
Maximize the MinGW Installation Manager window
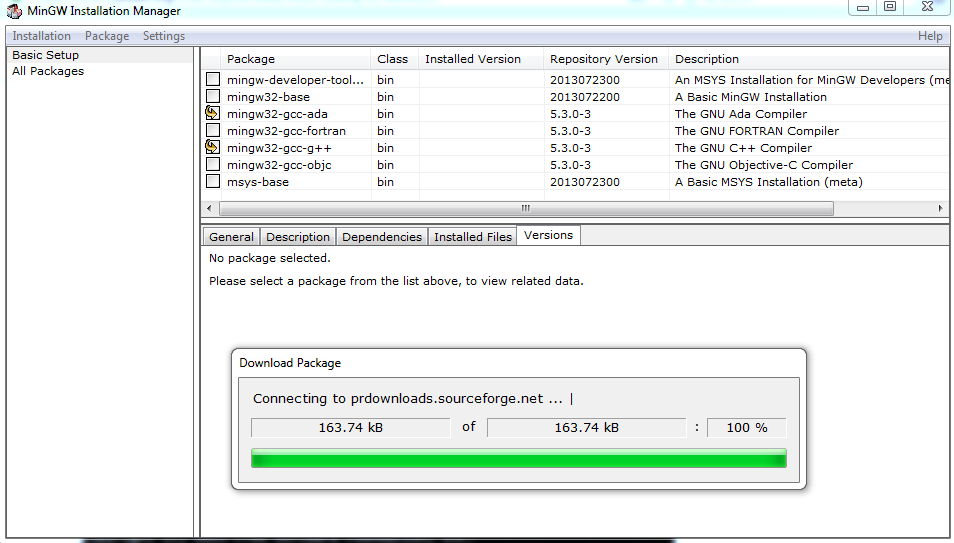point(890,7)
